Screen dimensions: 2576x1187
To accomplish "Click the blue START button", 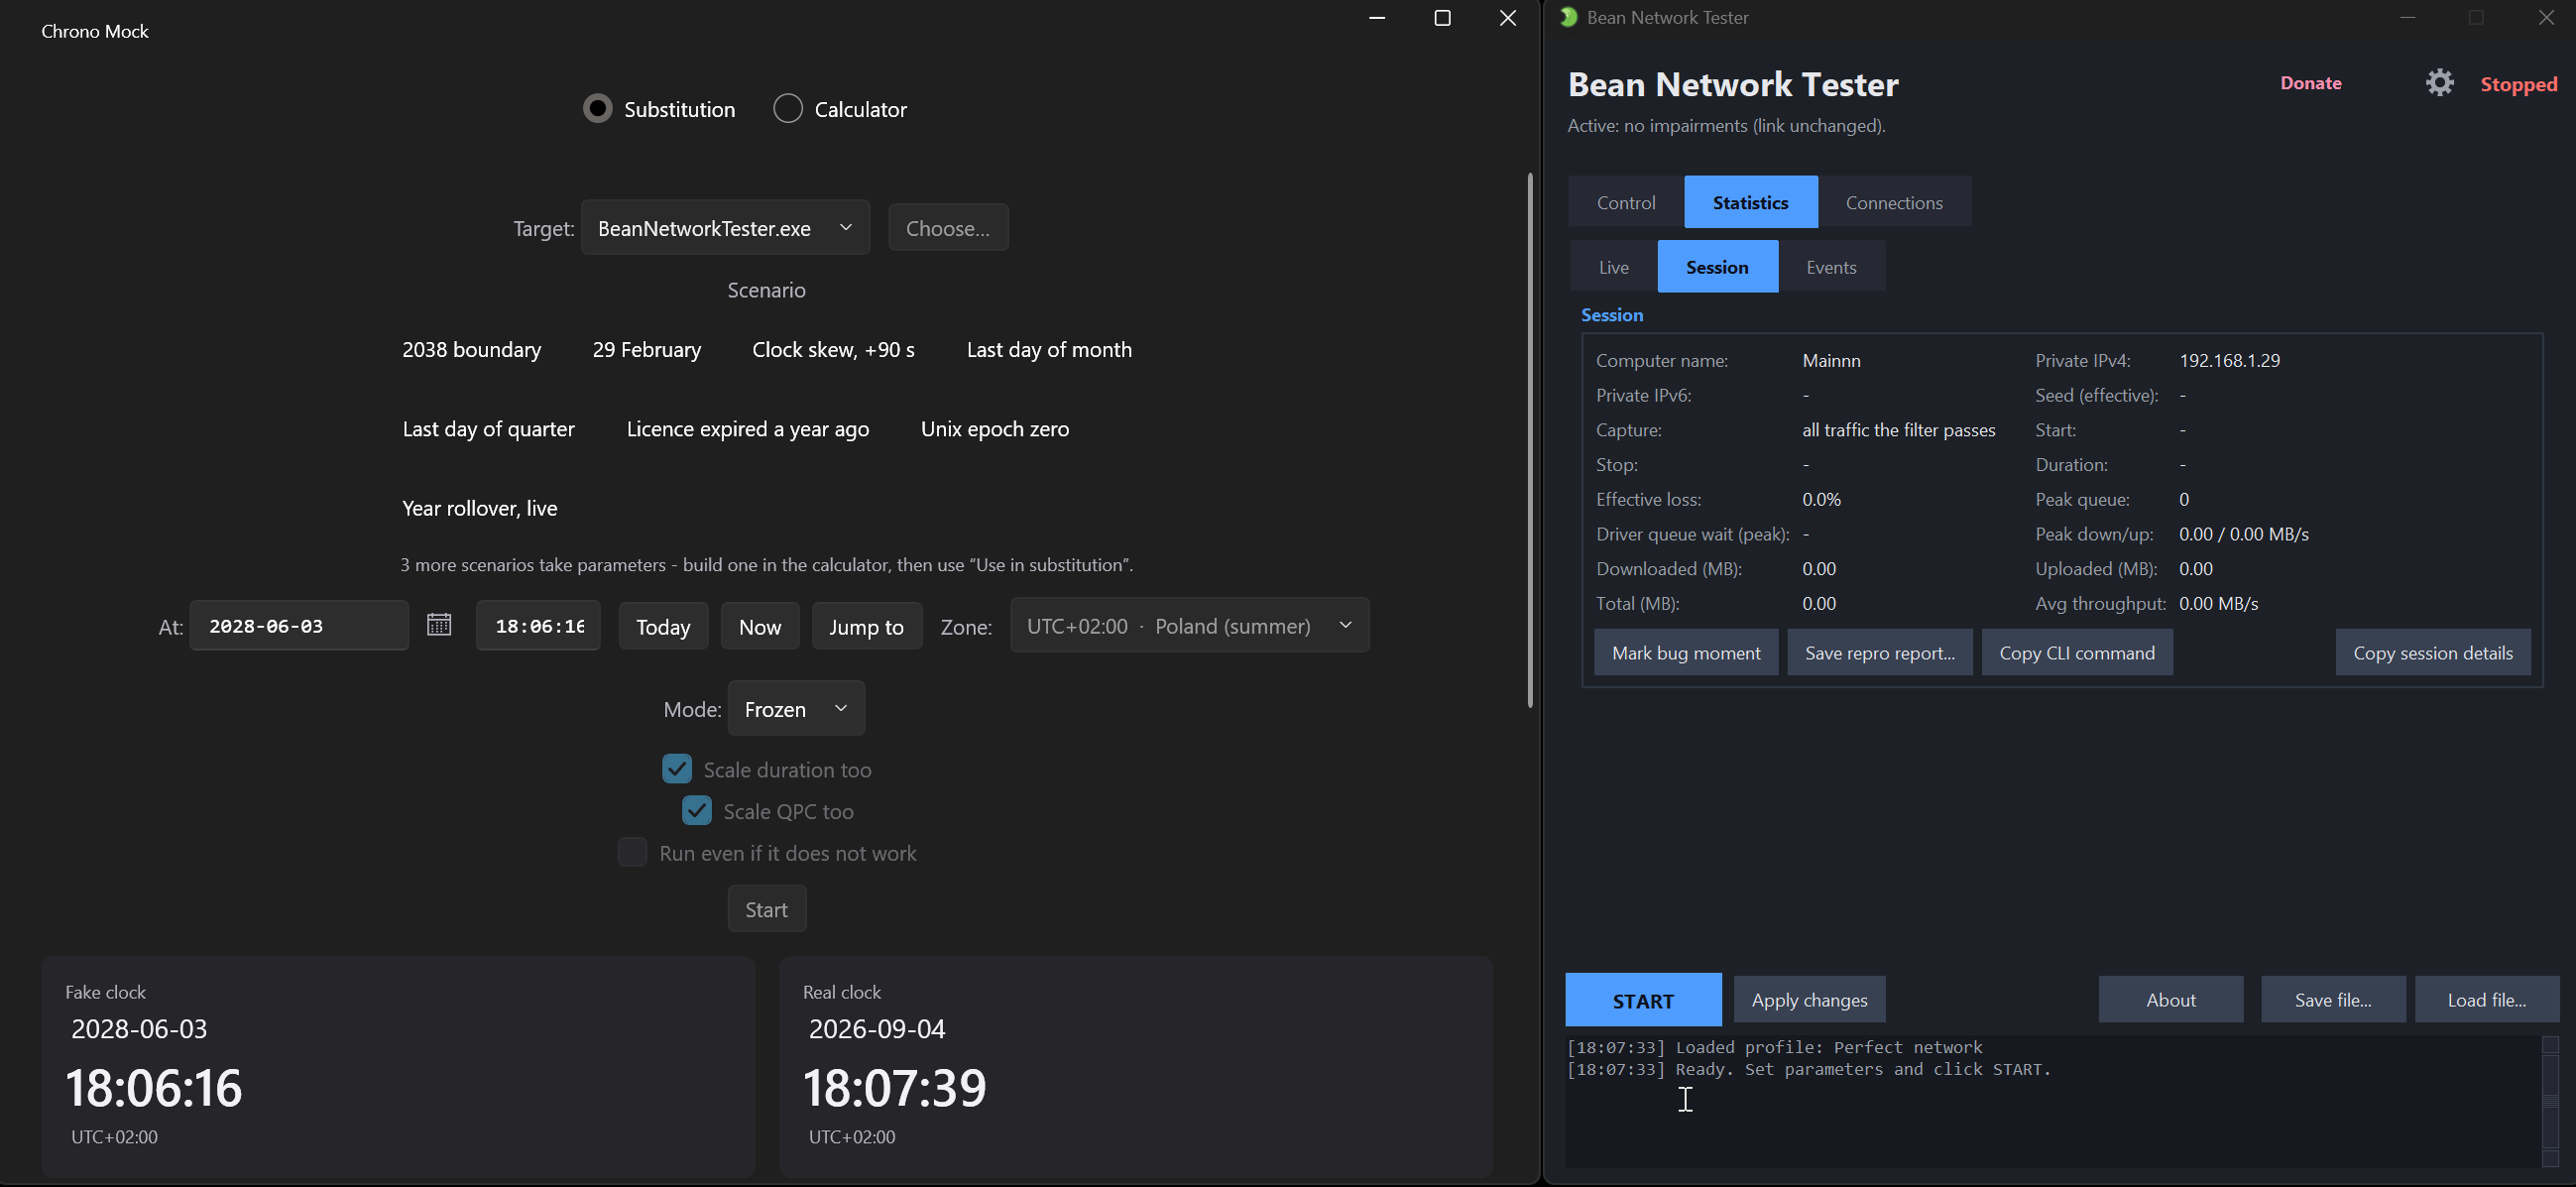I will (1643, 1000).
